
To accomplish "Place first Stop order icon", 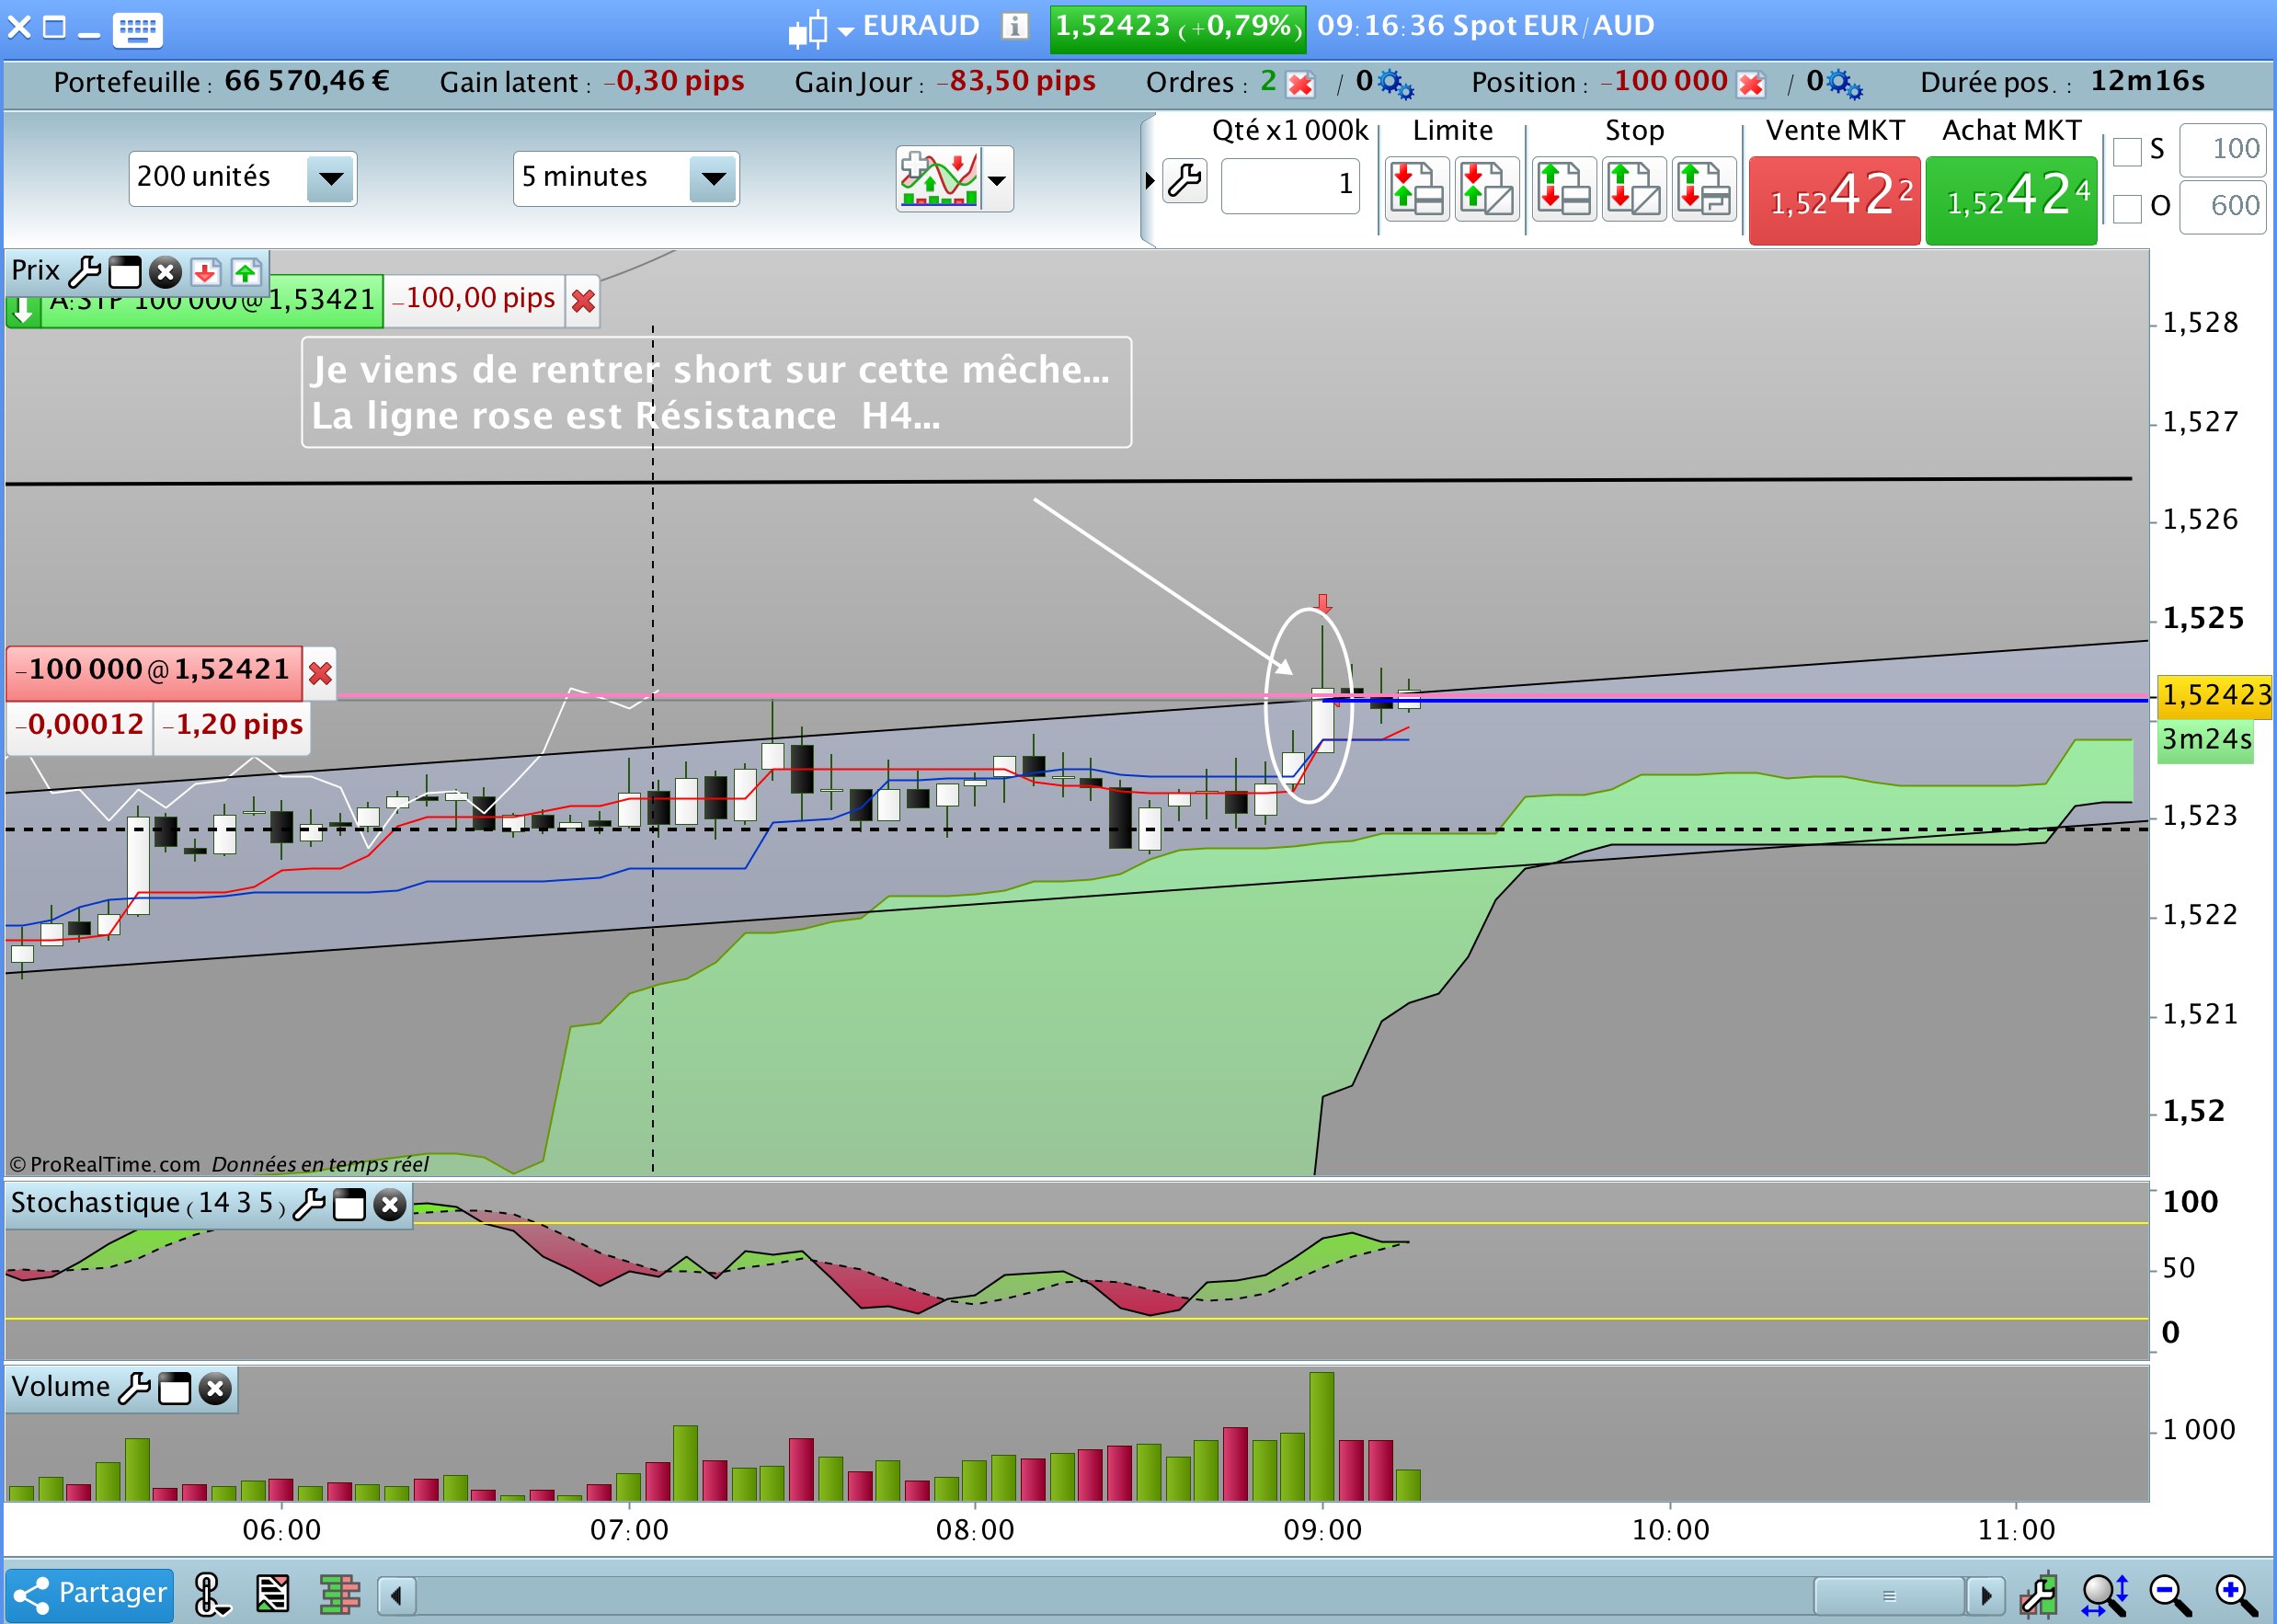I will click(x=1564, y=188).
